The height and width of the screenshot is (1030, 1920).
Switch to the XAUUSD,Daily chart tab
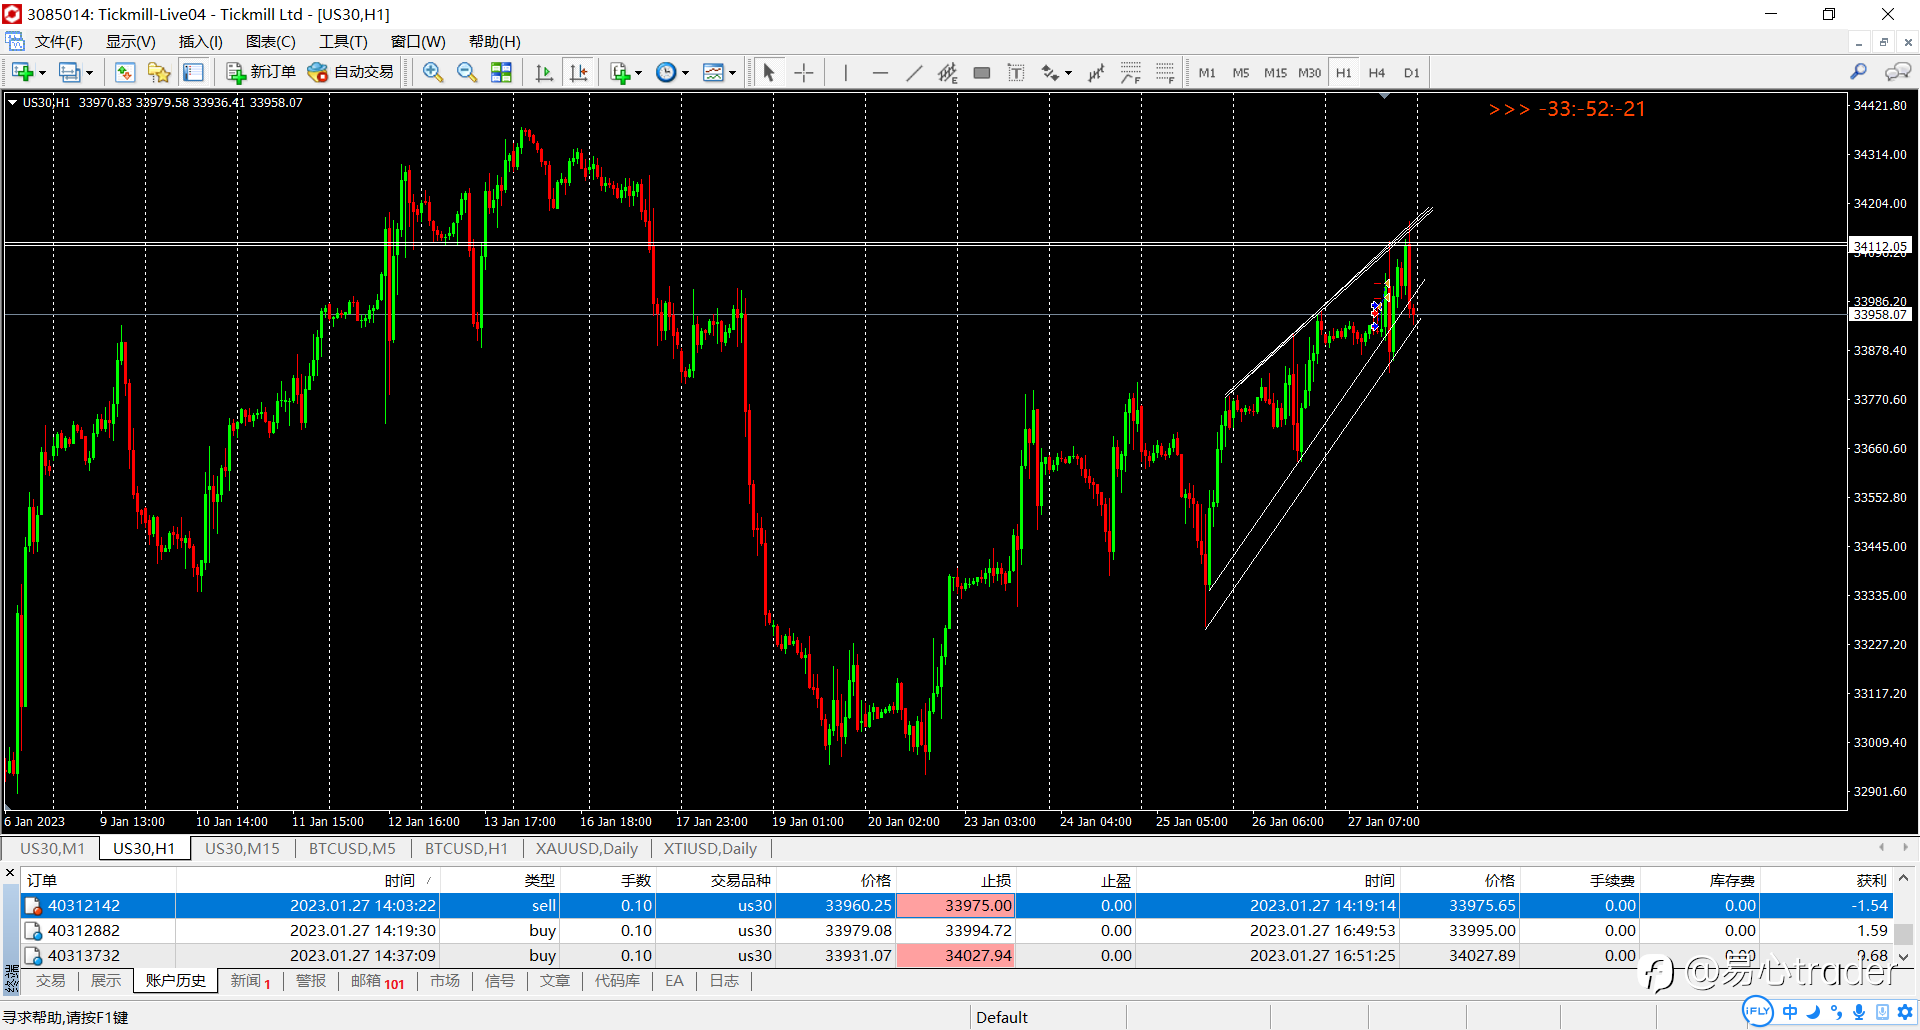[x=586, y=848]
